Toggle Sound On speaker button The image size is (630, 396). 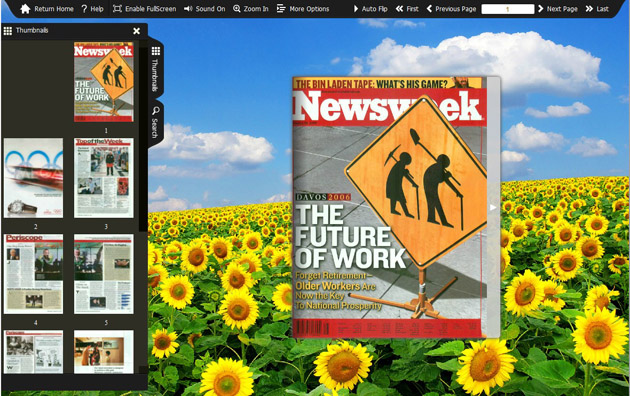[x=205, y=8]
